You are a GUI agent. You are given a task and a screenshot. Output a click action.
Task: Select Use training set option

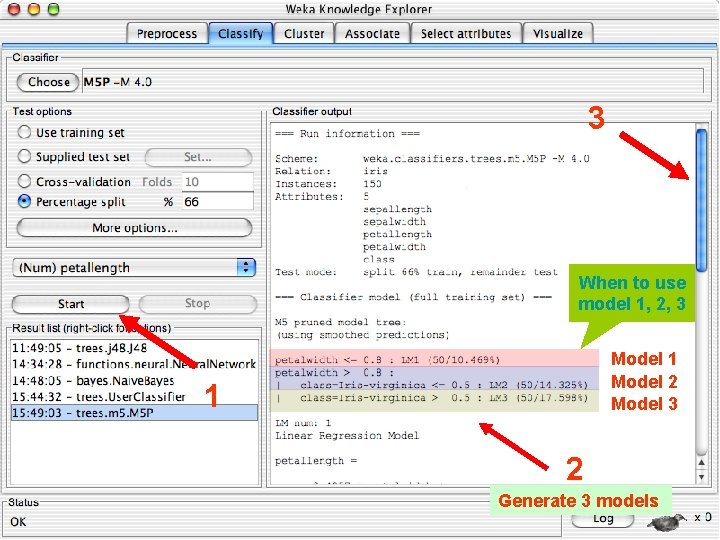pos(24,133)
